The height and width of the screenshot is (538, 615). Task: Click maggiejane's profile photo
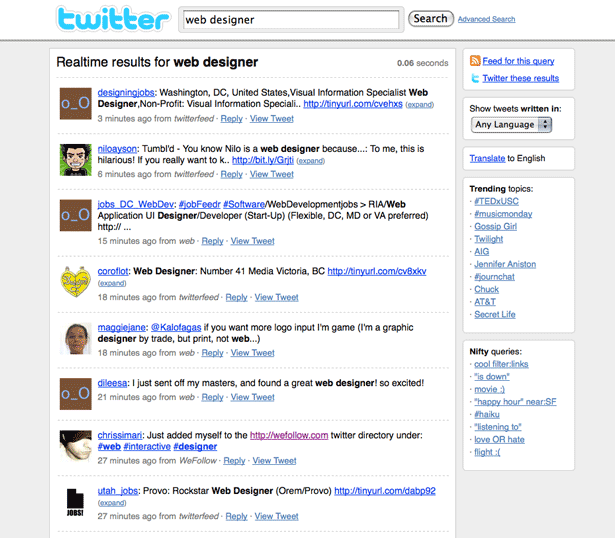pyautogui.click(x=75, y=339)
